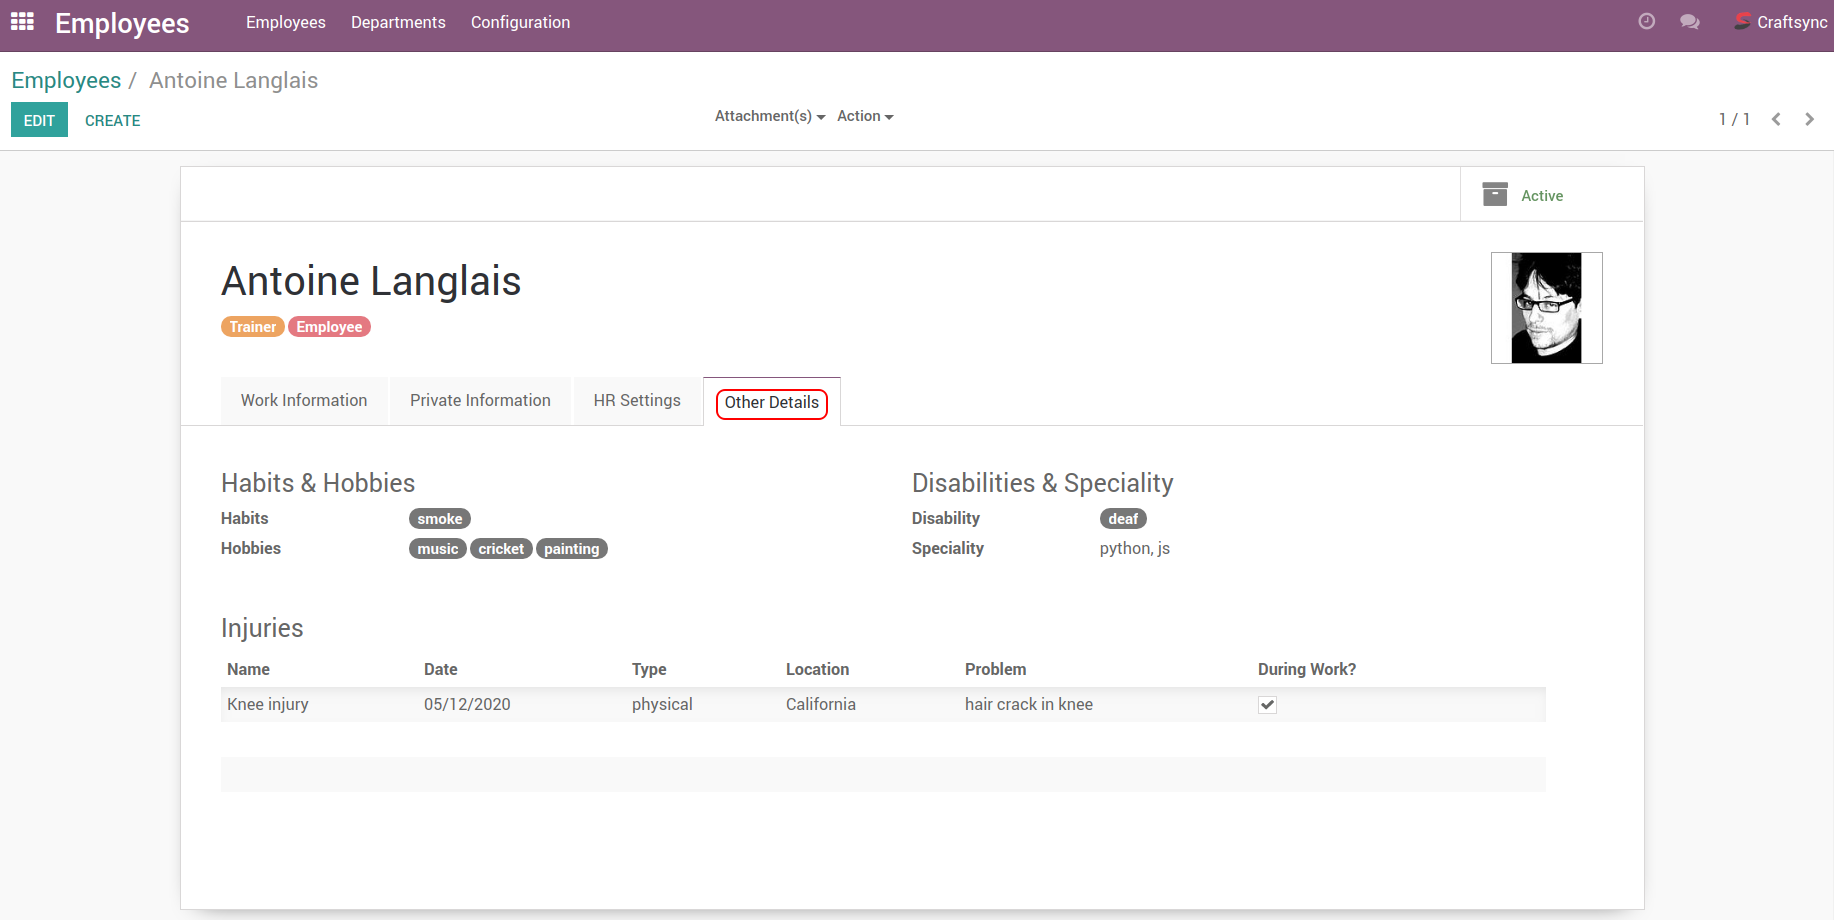
Task: Open the chat conversations icon
Action: pyautogui.click(x=1689, y=22)
